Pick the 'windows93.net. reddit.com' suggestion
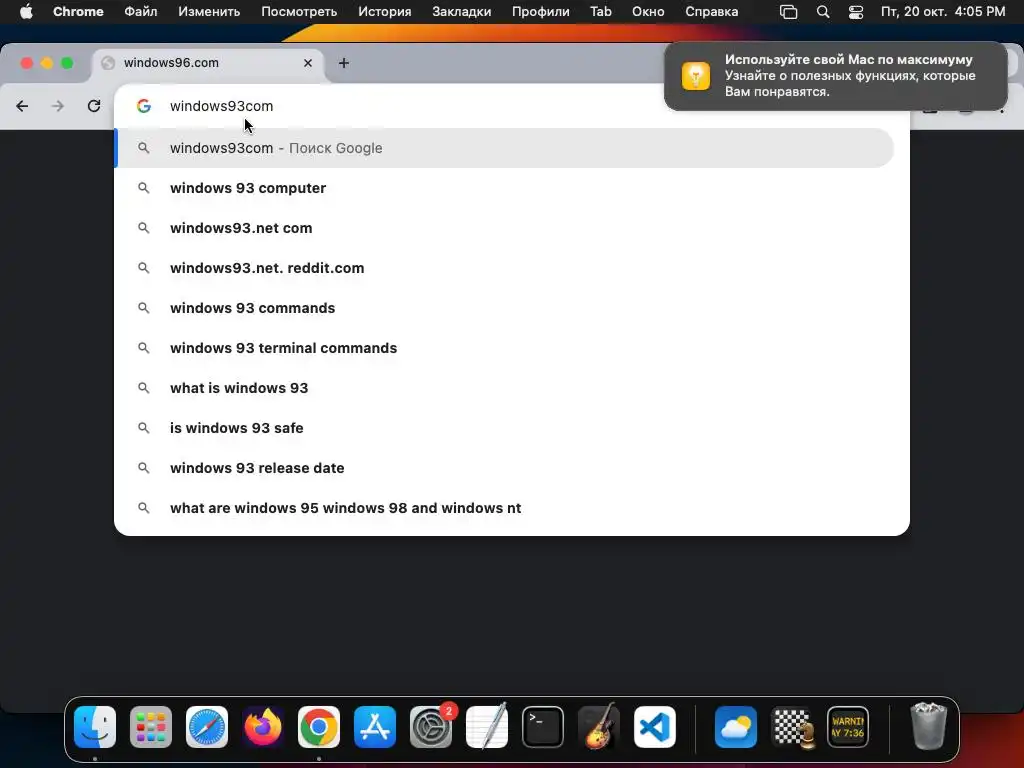The width and height of the screenshot is (1024, 768). (x=504, y=268)
